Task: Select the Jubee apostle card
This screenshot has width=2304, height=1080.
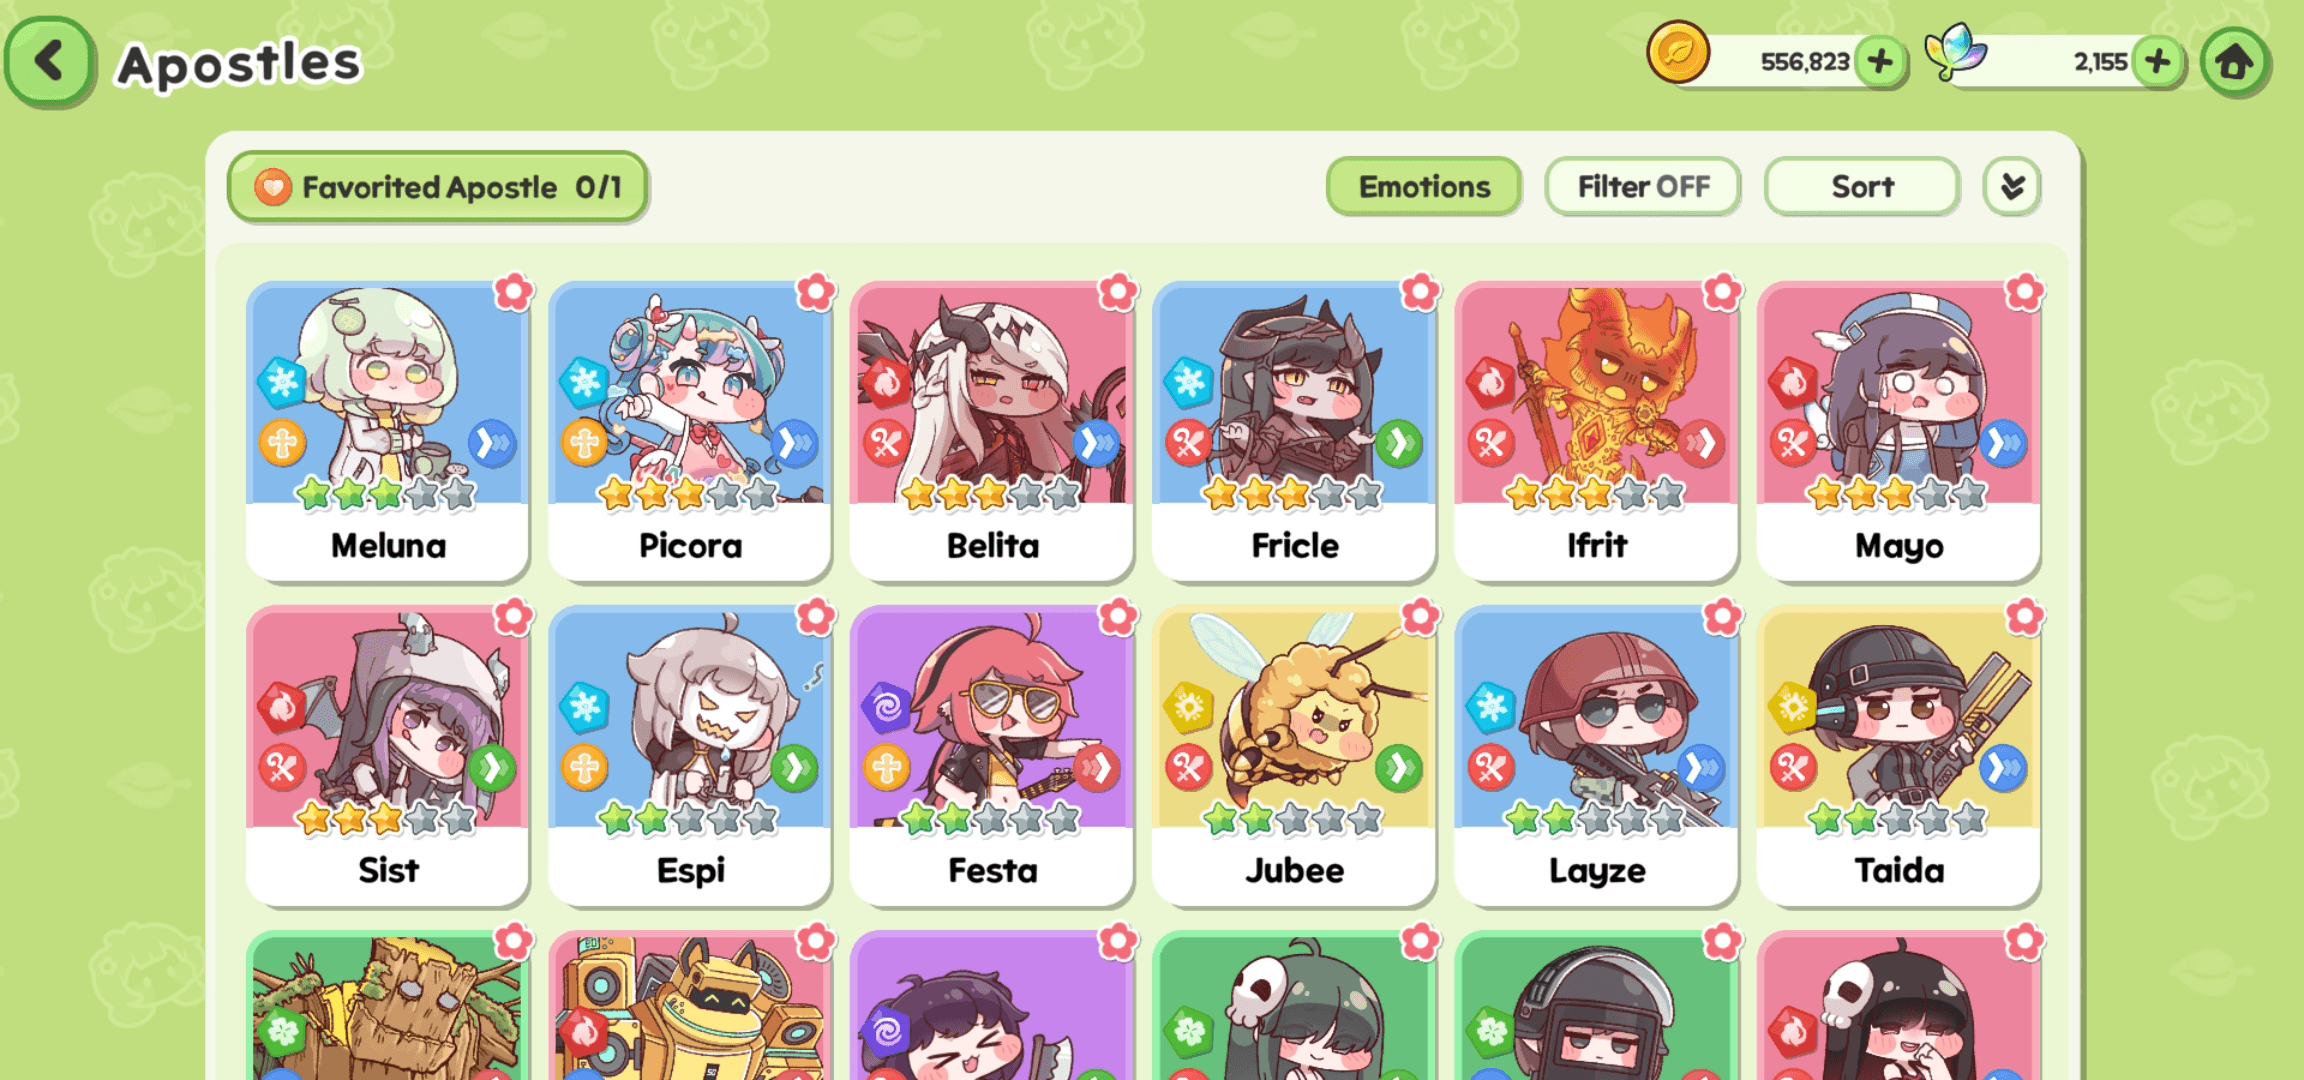Action: (1294, 755)
